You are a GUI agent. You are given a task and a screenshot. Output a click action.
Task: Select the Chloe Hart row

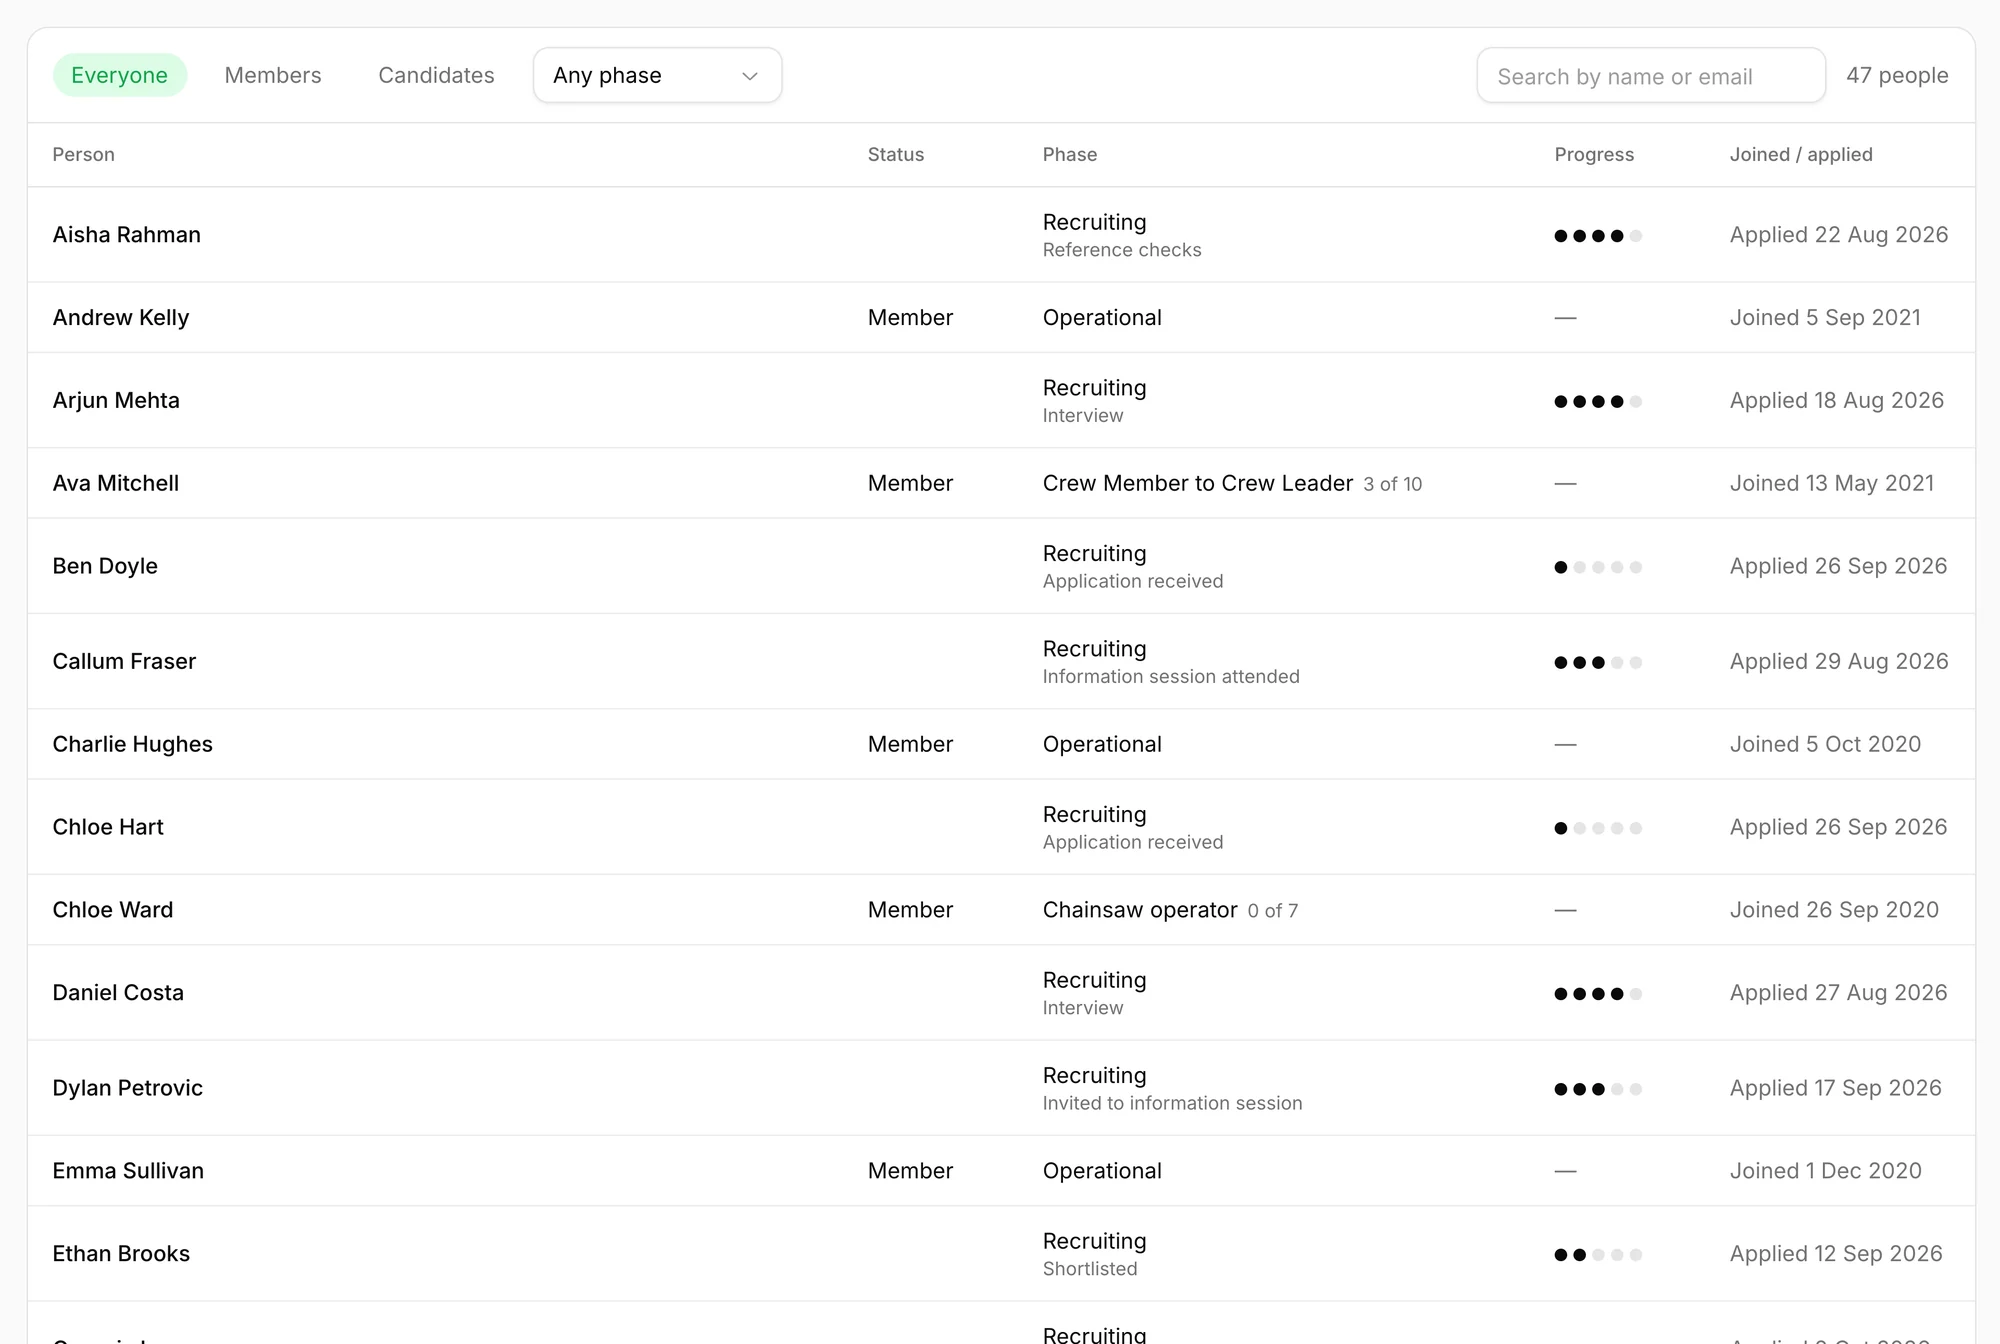tap(1001, 827)
